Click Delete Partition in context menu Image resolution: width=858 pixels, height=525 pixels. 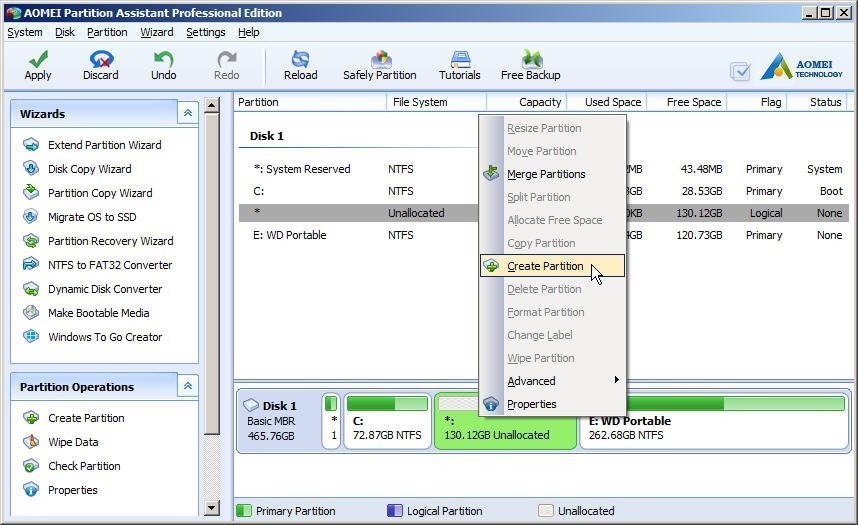point(552,289)
